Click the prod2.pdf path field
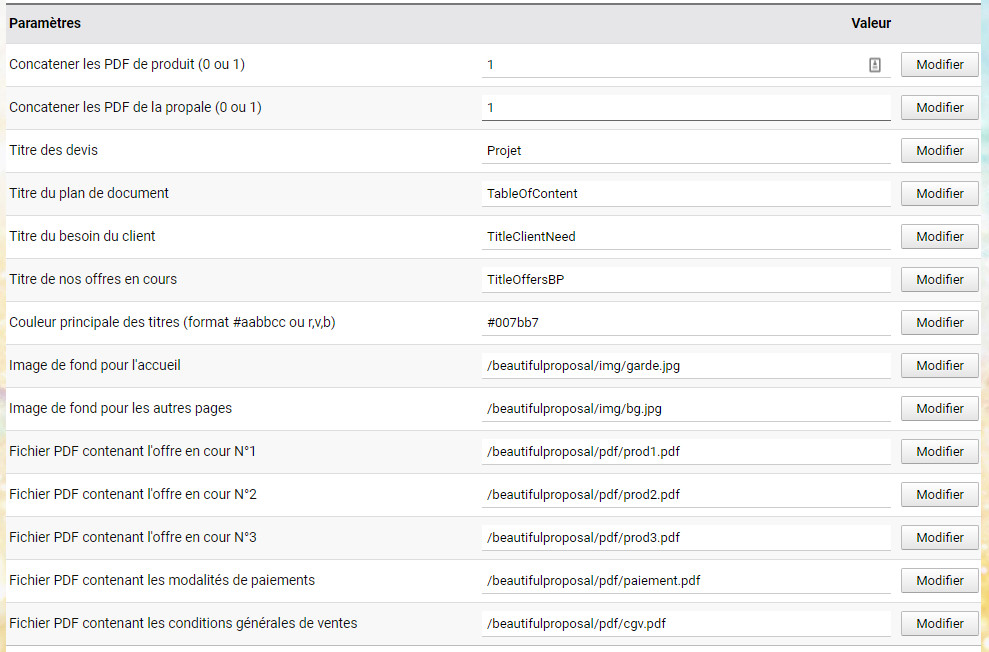Screen dimensions: 989x652 click(x=686, y=494)
